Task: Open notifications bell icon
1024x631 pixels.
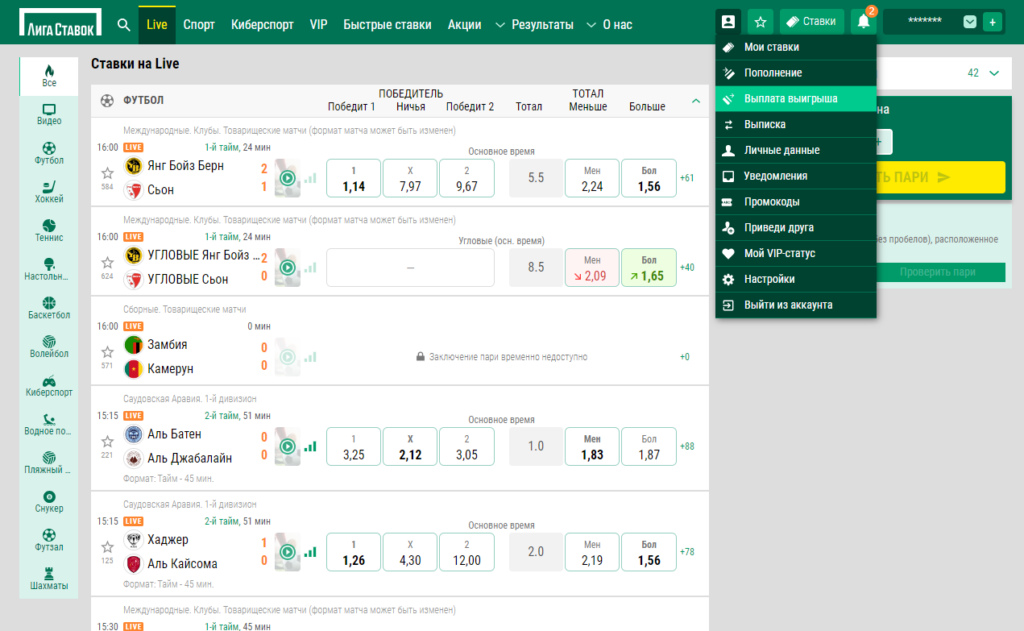Action: pos(863,22)
